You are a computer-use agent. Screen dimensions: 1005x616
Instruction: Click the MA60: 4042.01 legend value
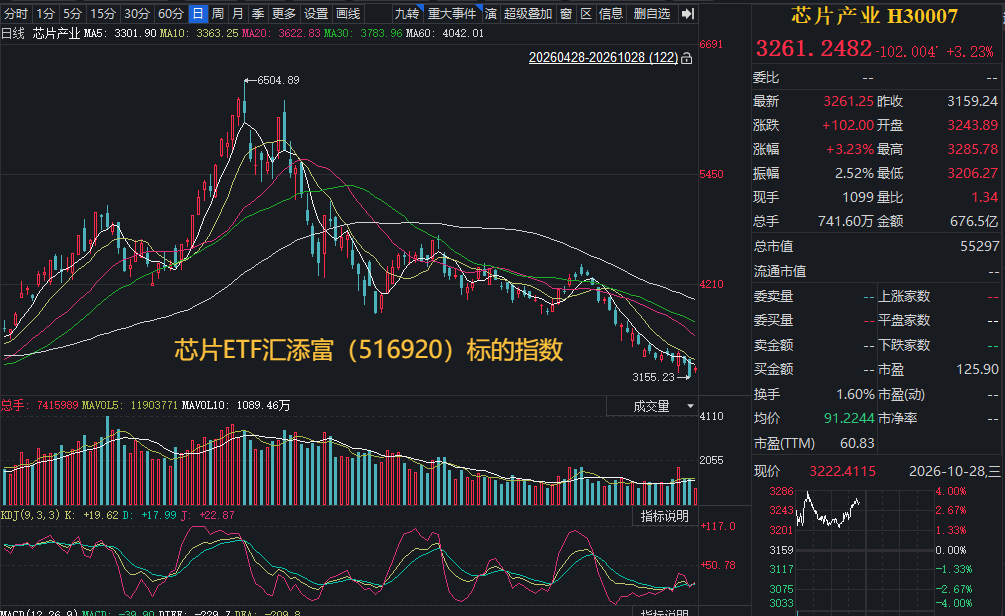445,33
